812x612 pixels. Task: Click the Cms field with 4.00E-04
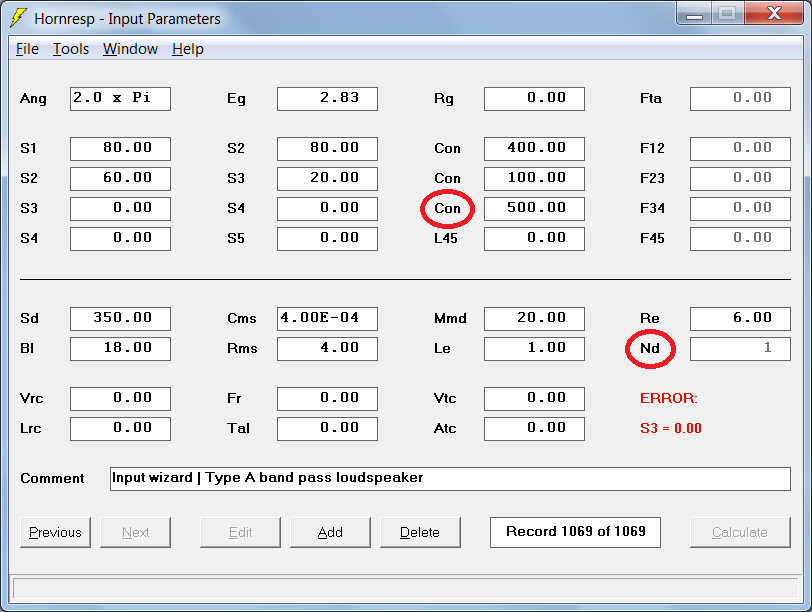pos(327,319)
